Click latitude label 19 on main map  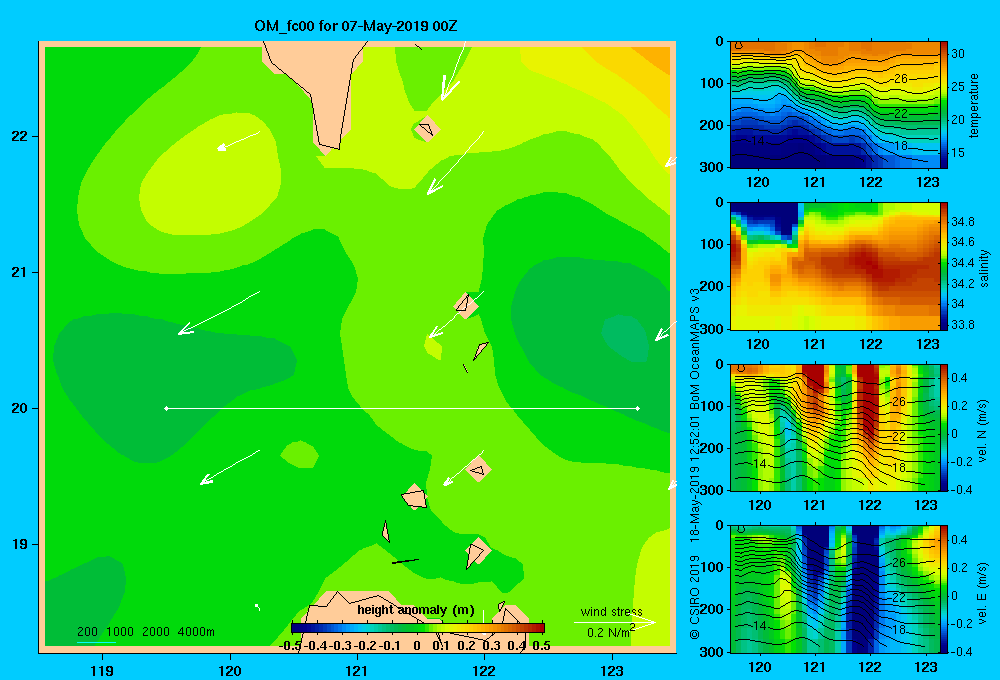[x=19, y=544]
